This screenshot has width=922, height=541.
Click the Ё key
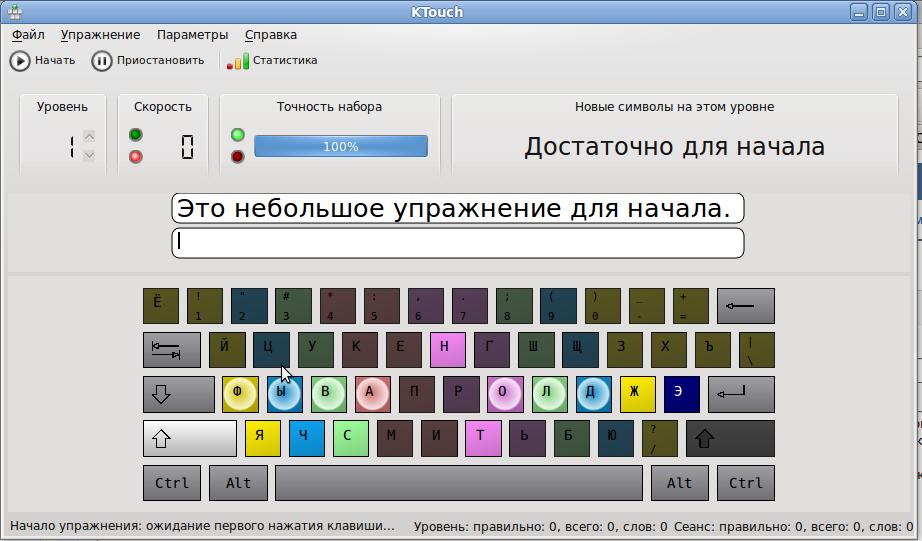(x=161, y=306)
